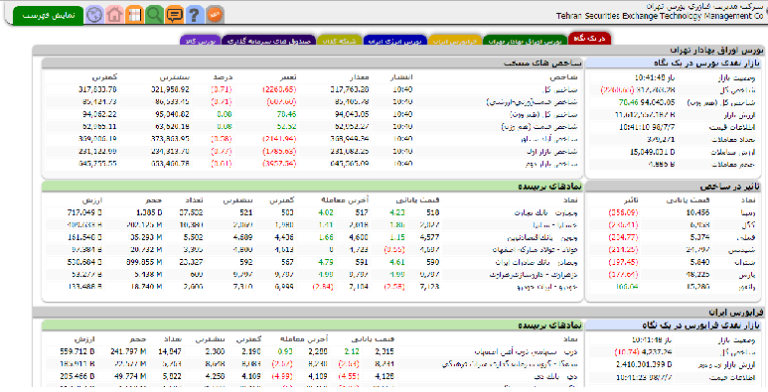Viewport: 768px width, 392px height.
Task: Select صندوق های سرمایه گذاری tab
Action: point(269,41)
